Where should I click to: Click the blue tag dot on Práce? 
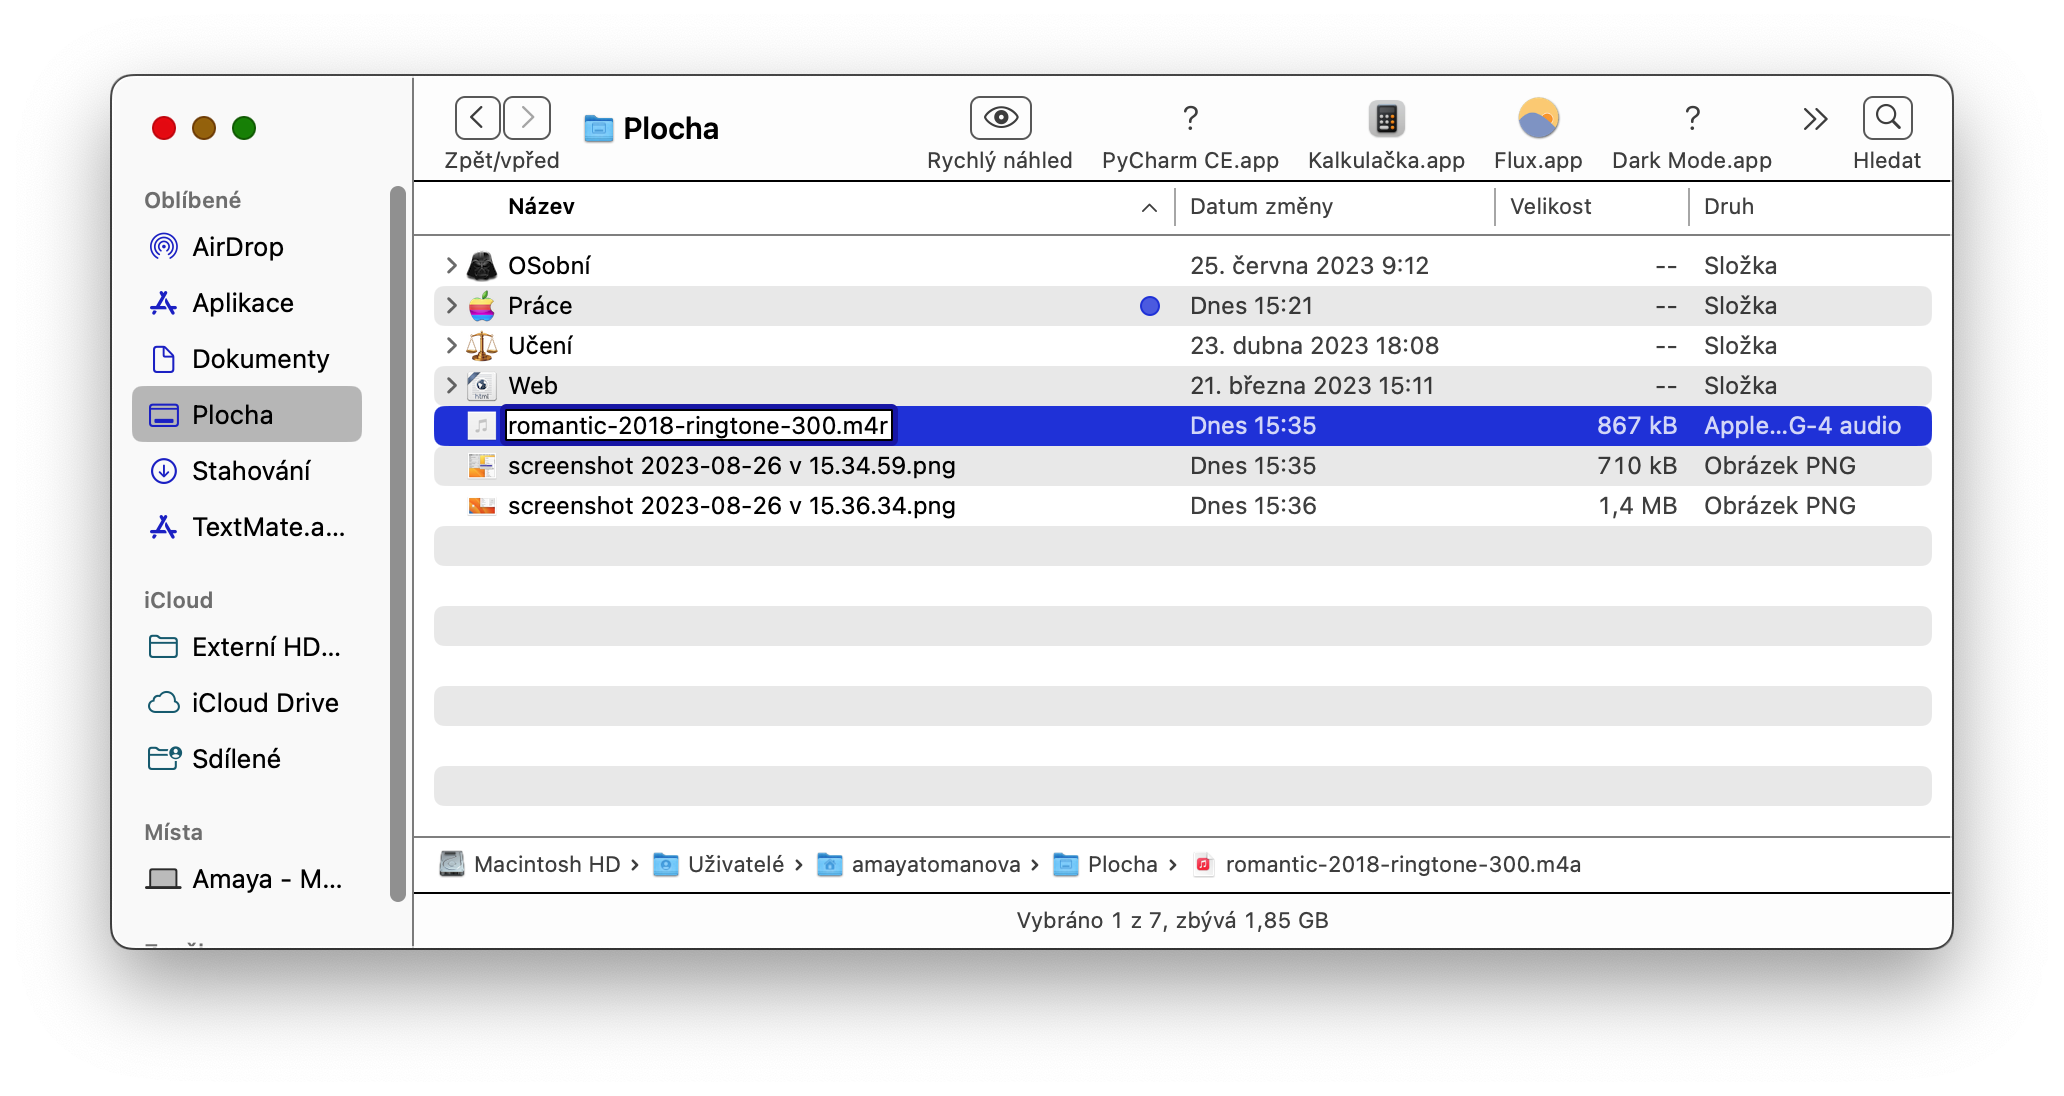(x=1150, y=306)
